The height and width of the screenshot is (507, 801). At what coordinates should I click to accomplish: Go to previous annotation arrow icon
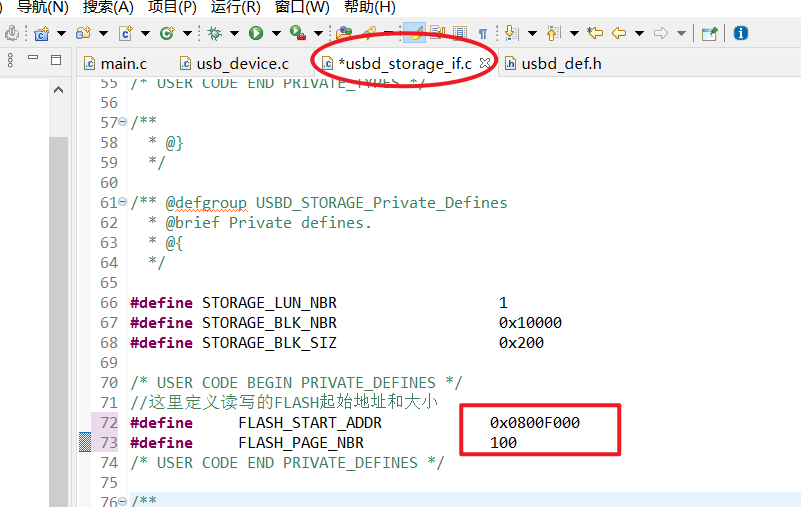tap(553, 33)
